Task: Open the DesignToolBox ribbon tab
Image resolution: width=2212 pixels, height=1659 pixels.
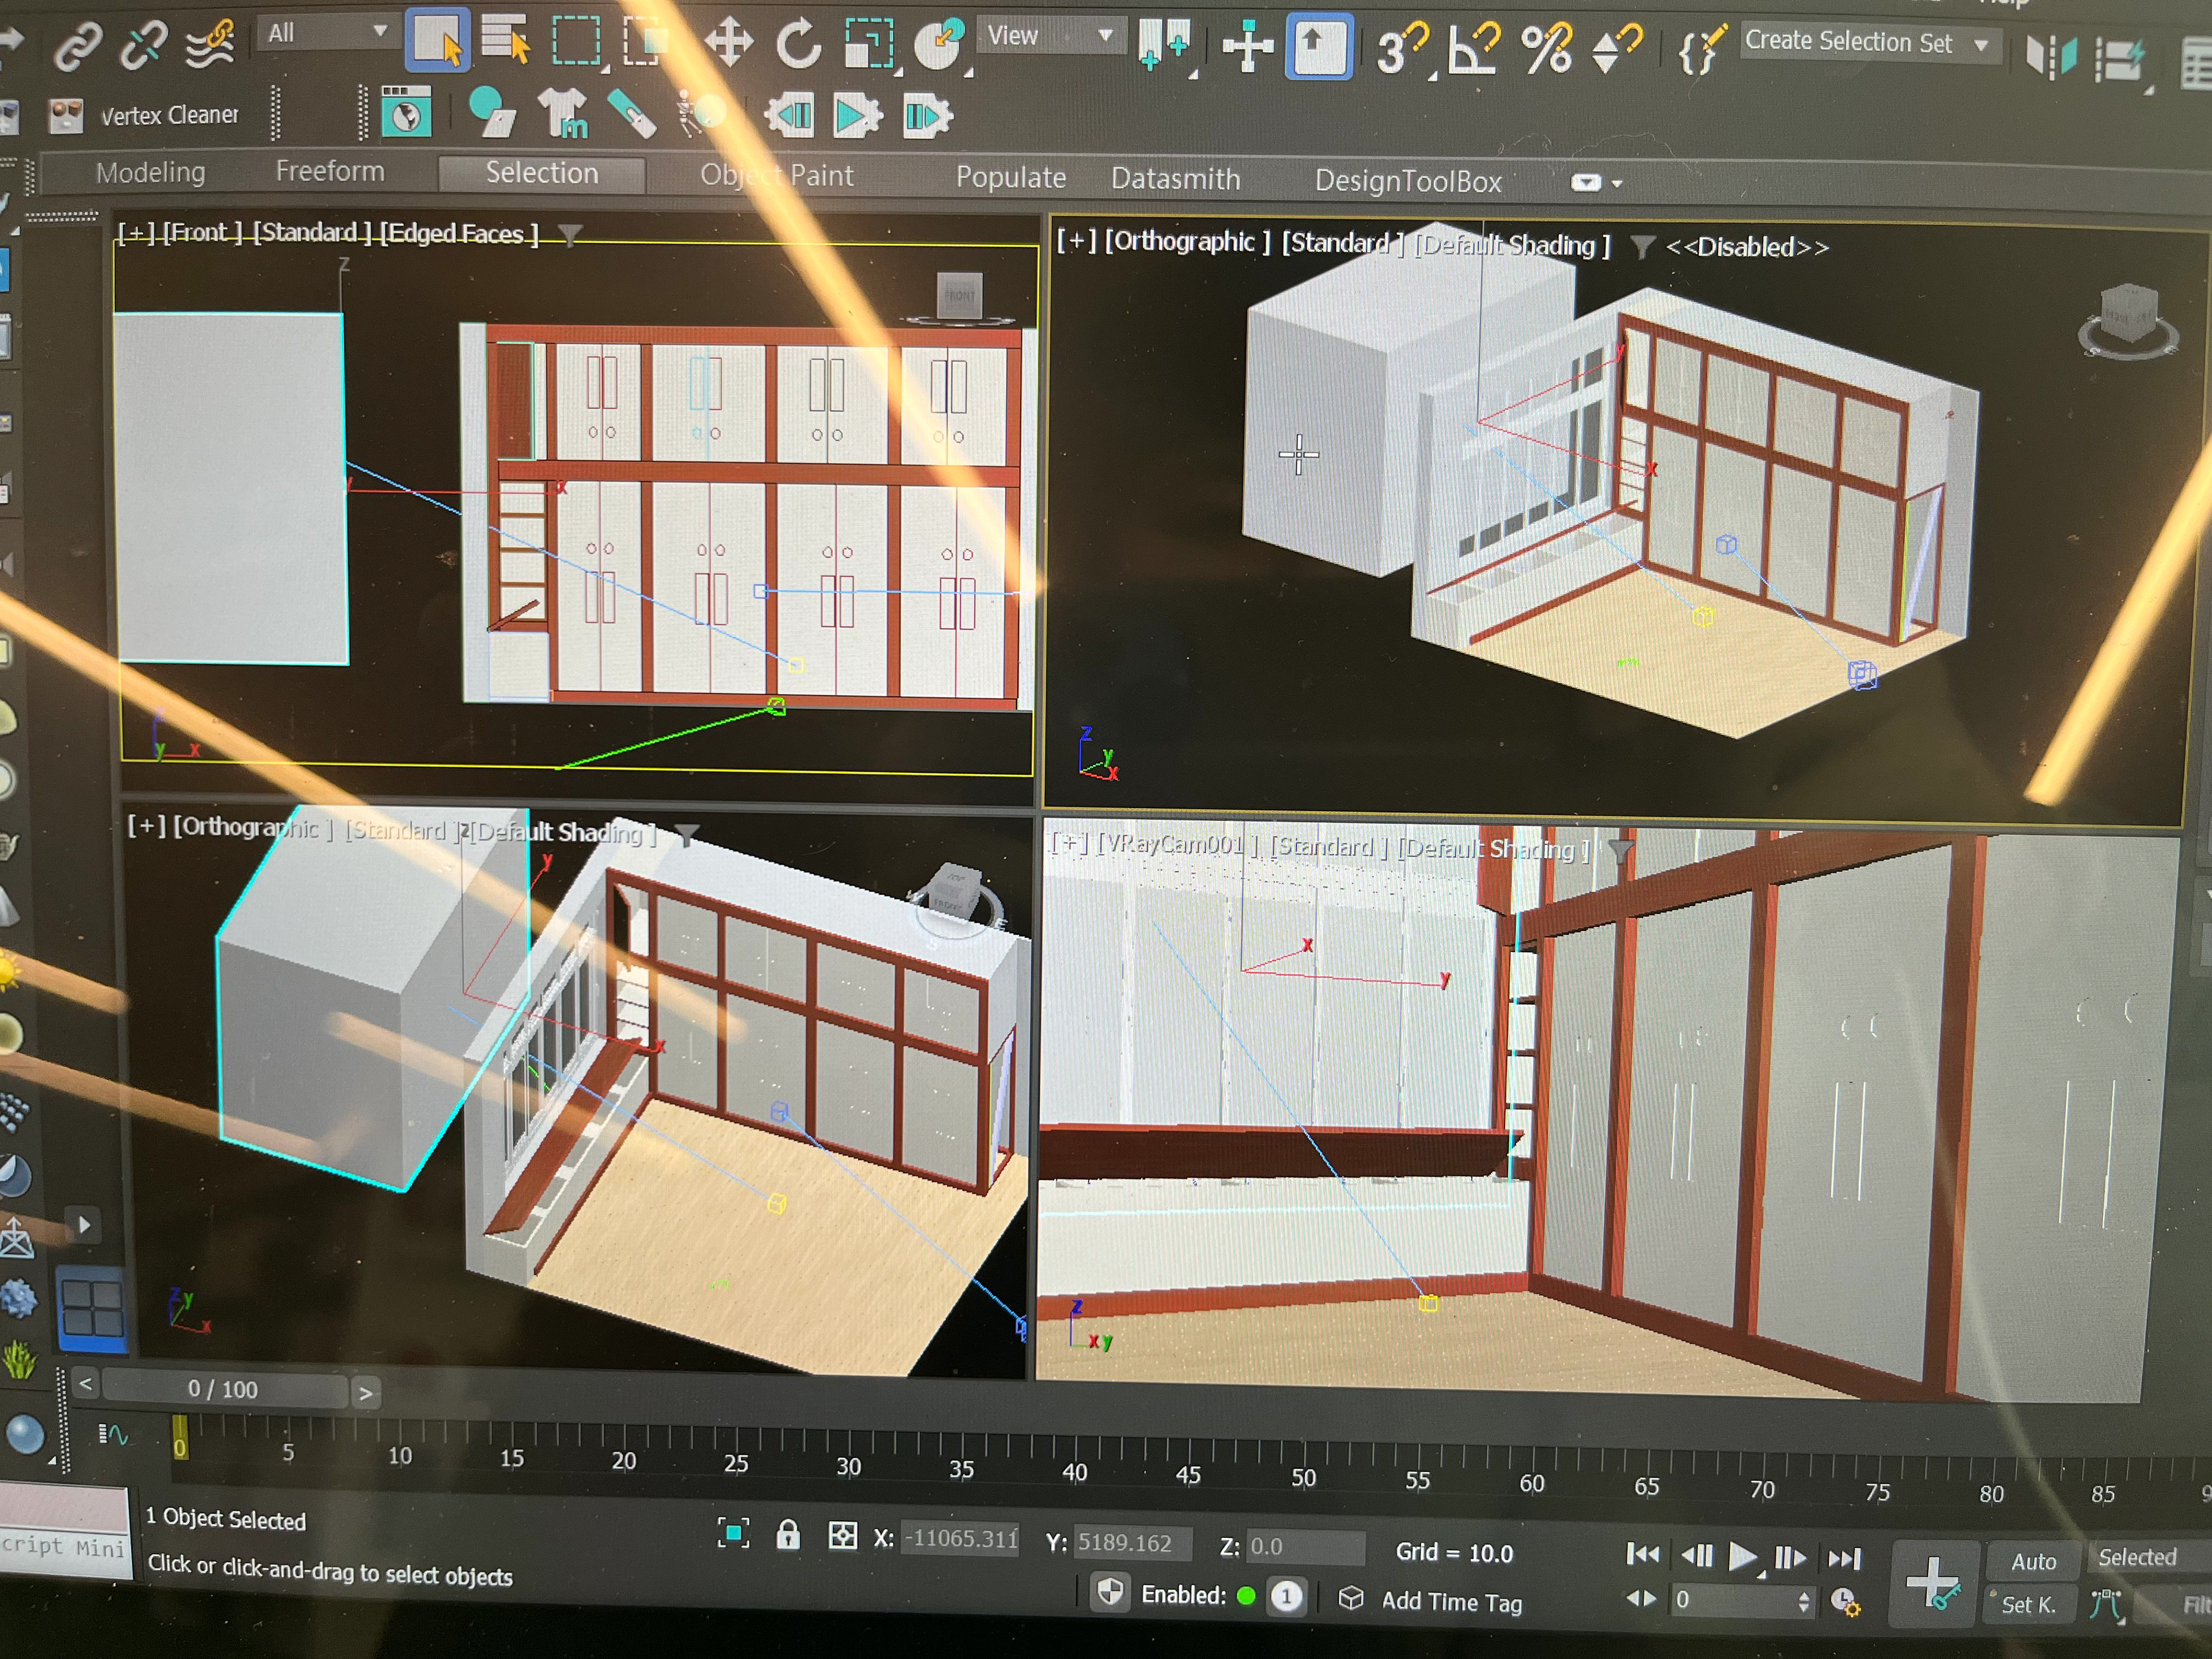Action: [1408, 181]
